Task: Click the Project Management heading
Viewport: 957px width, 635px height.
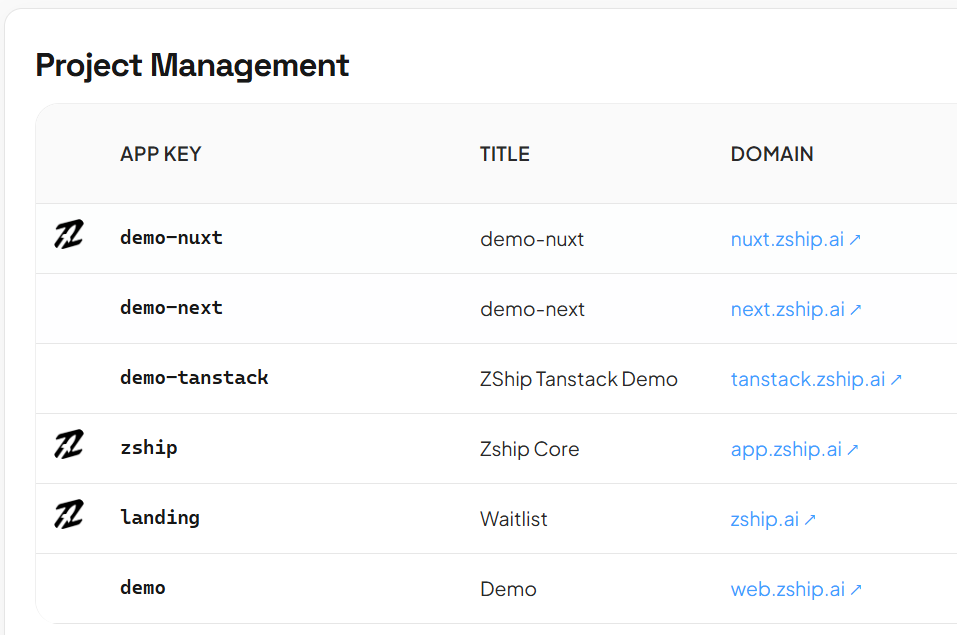Action: pos(192,65)
